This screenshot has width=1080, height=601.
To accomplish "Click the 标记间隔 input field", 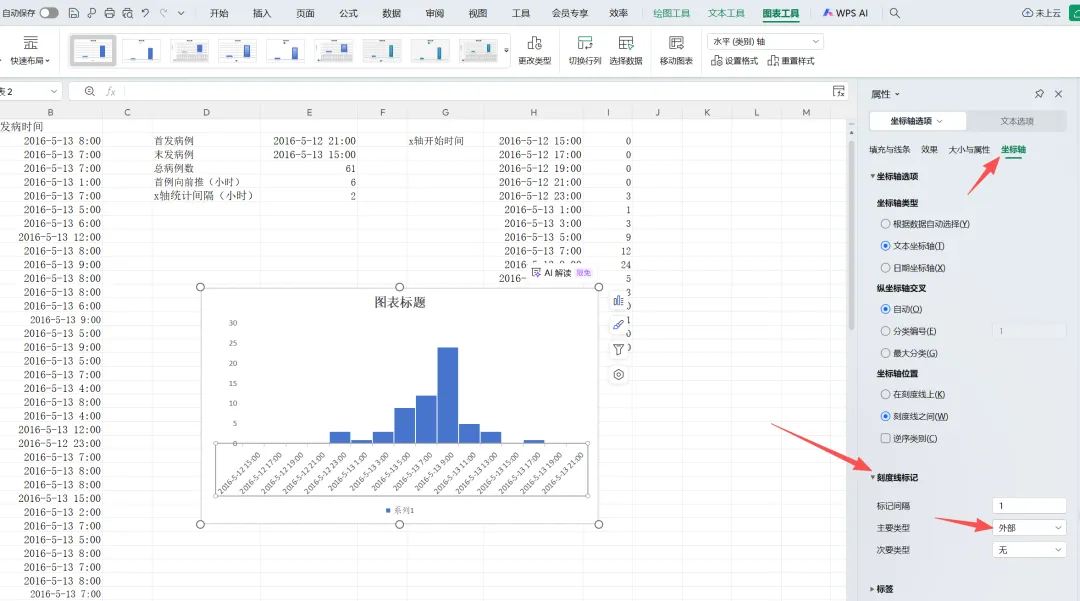I will pyautogui.click(x=1029, y=506).
